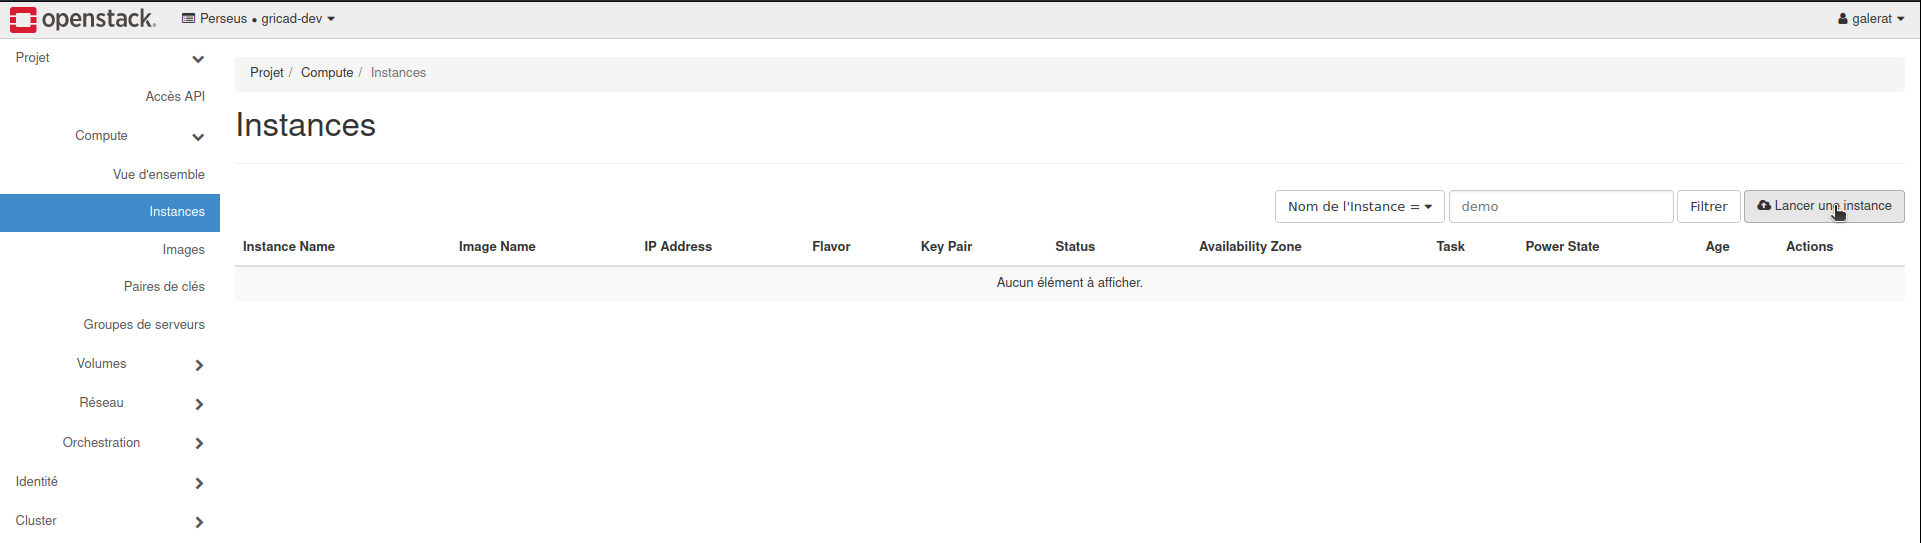
Task: Click Projet in the breadcrumb
Action: coord(267,73)
